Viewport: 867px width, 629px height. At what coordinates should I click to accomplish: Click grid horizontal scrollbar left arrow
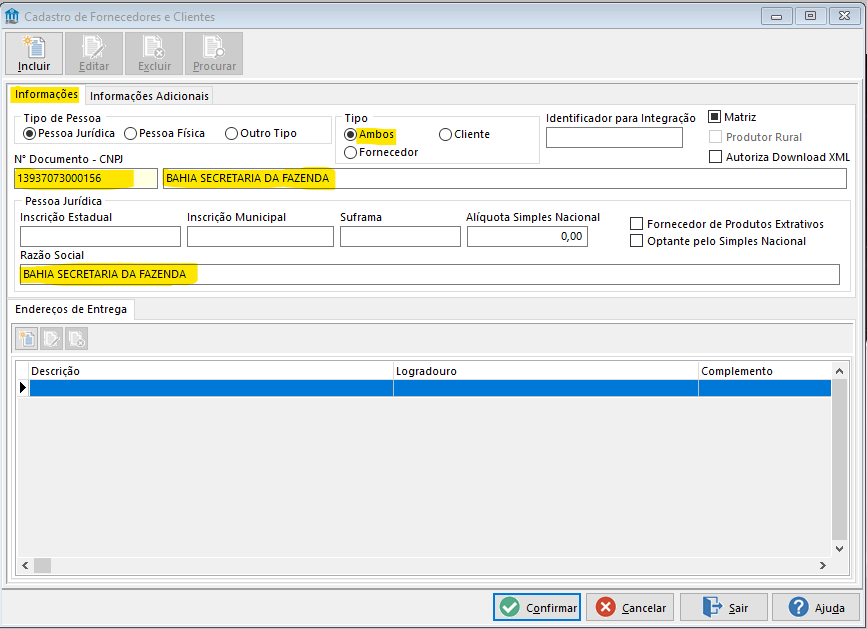pos(25,565)
